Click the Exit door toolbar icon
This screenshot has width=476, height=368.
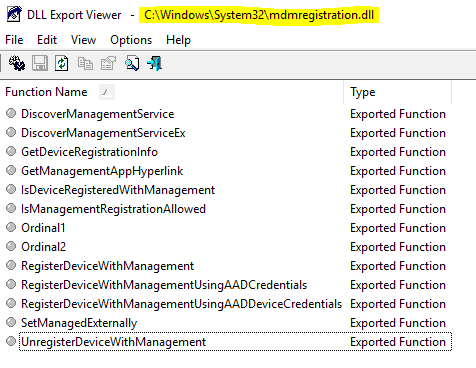tap(154, 63)
